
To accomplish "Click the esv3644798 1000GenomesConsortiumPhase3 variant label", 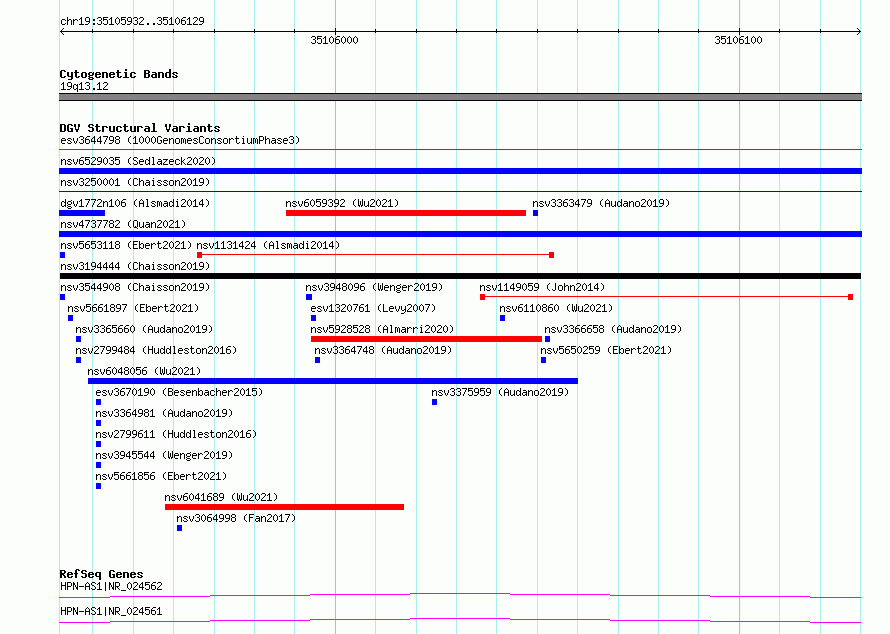I will click(180, 140).
